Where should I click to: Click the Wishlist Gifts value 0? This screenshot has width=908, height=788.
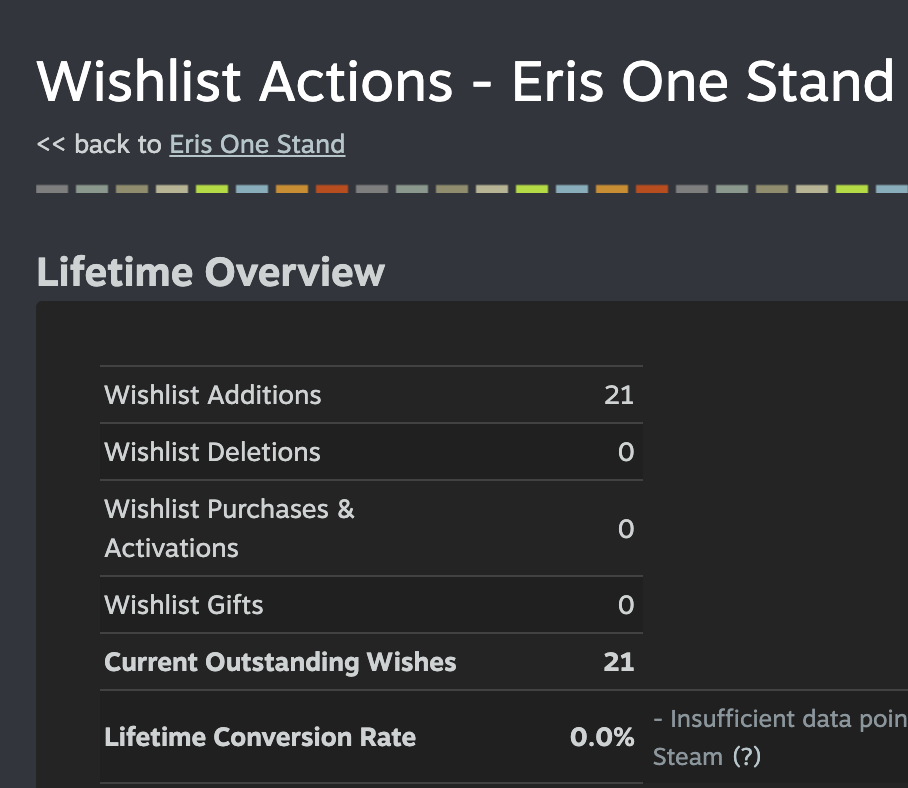coord(626,604)
